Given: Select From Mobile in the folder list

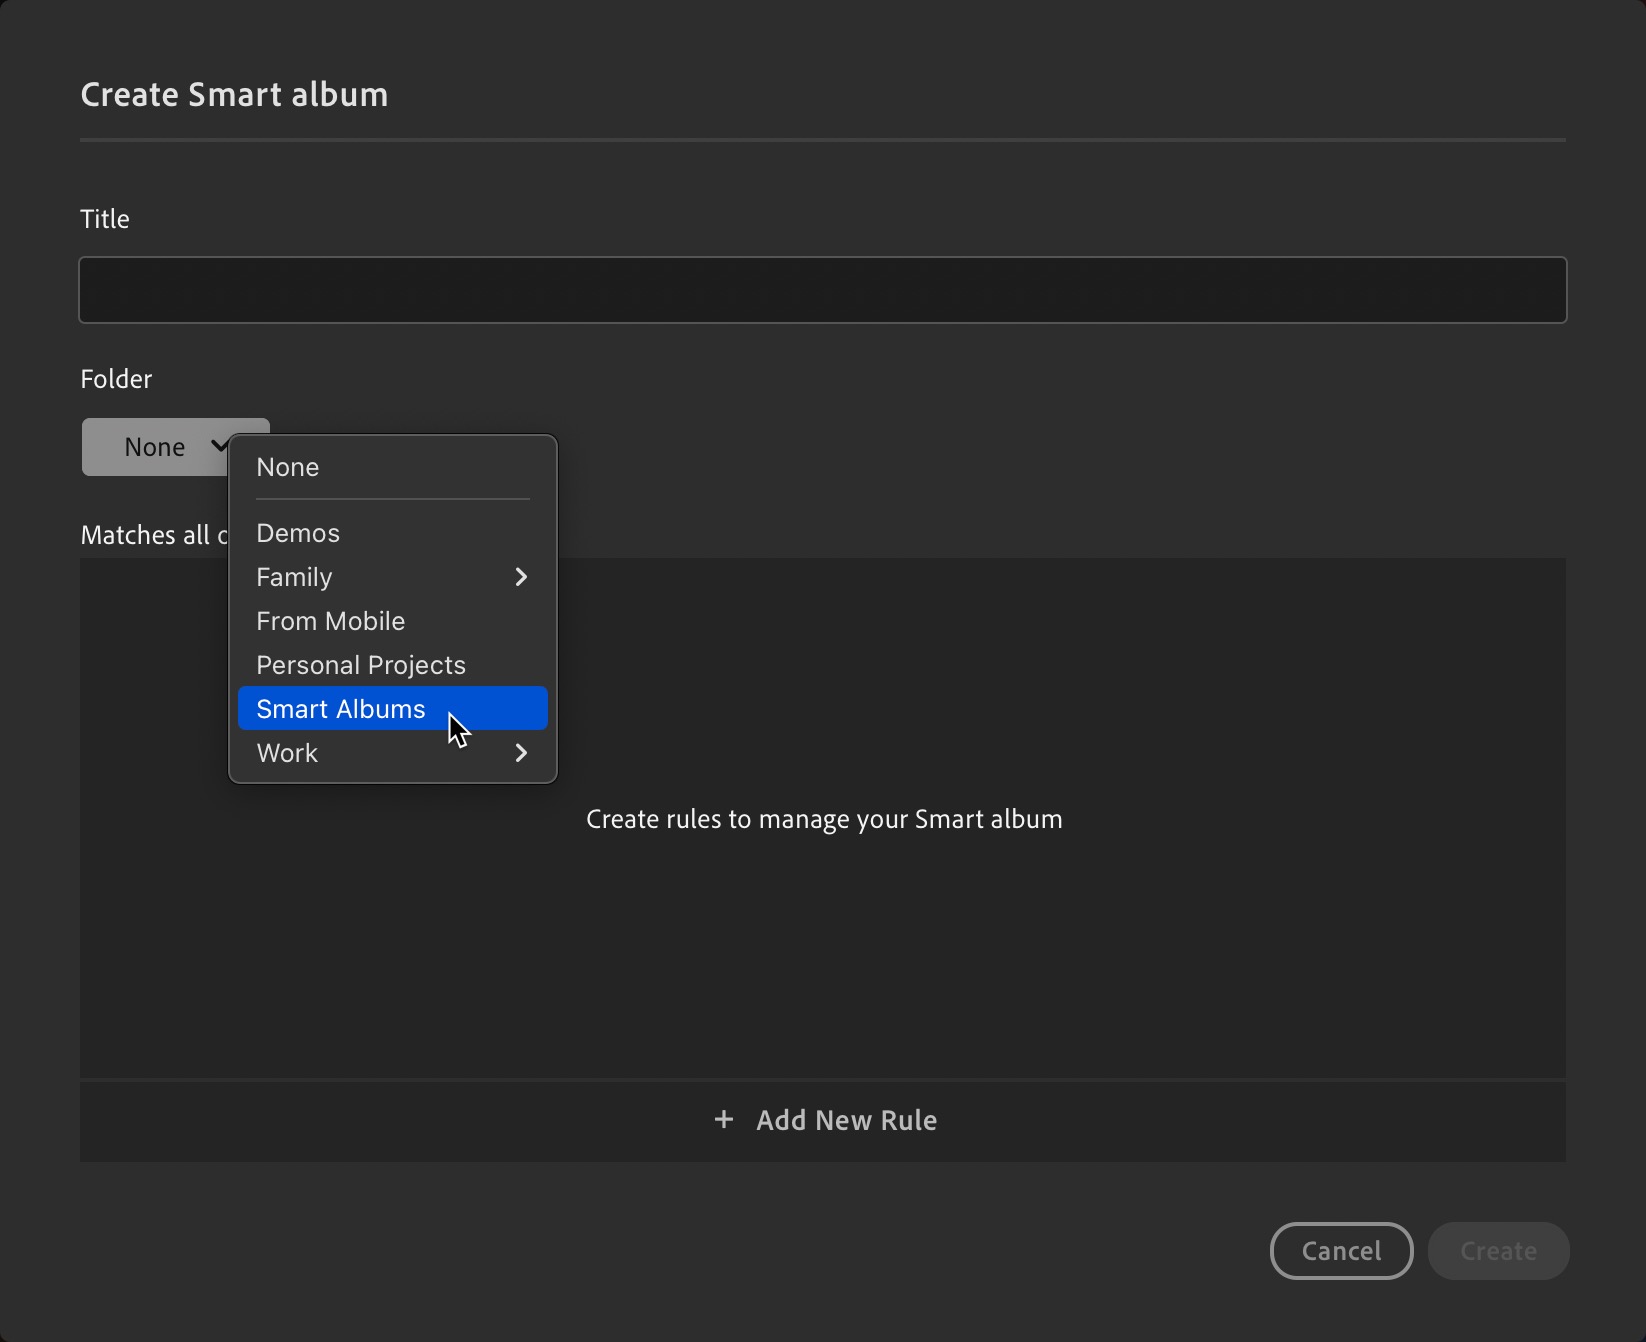Looking at the screenshot, I should [330, 621].
